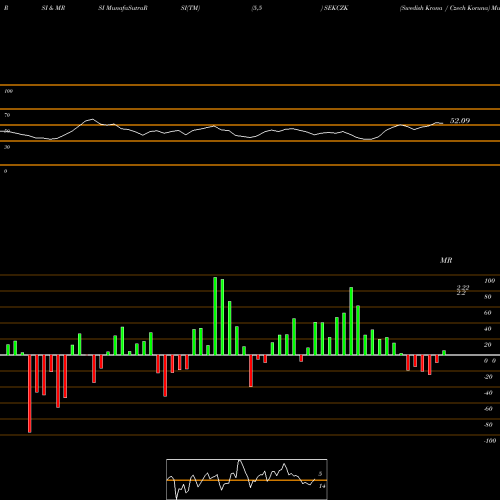Click the -80 label on the MR axis

pos(488,425)
